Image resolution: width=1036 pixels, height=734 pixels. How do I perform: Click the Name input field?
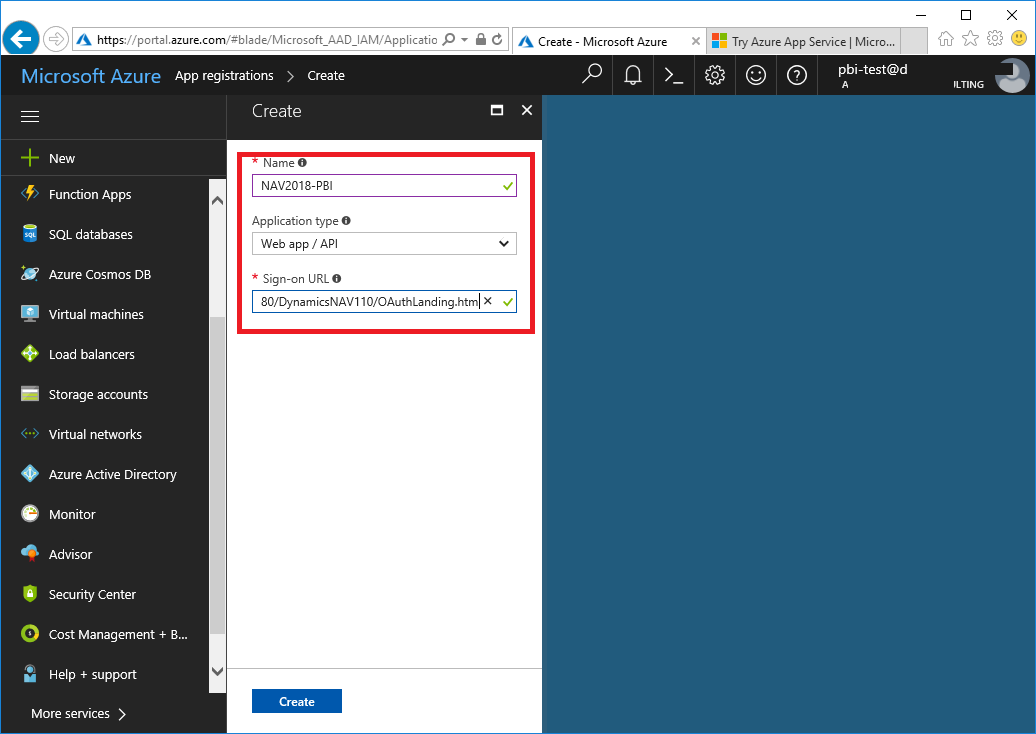tap(384, 186)
